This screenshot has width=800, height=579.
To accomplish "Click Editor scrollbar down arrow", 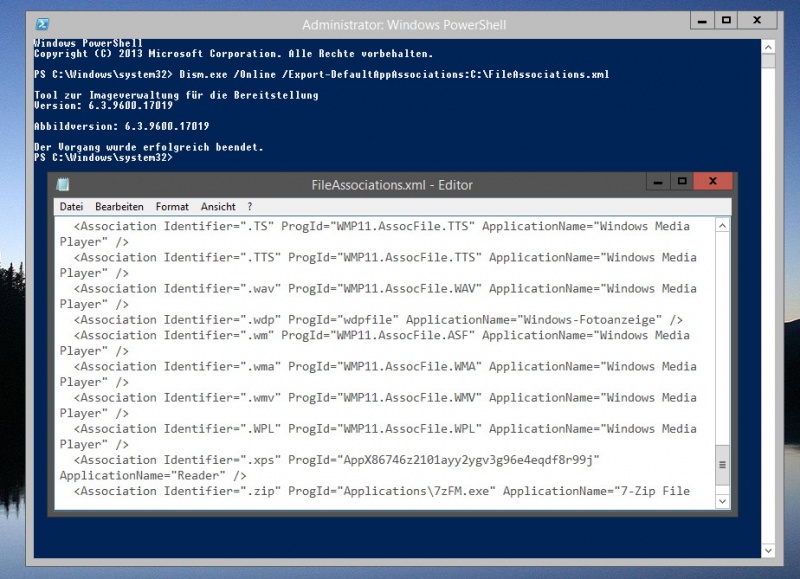I will (722, 501).
